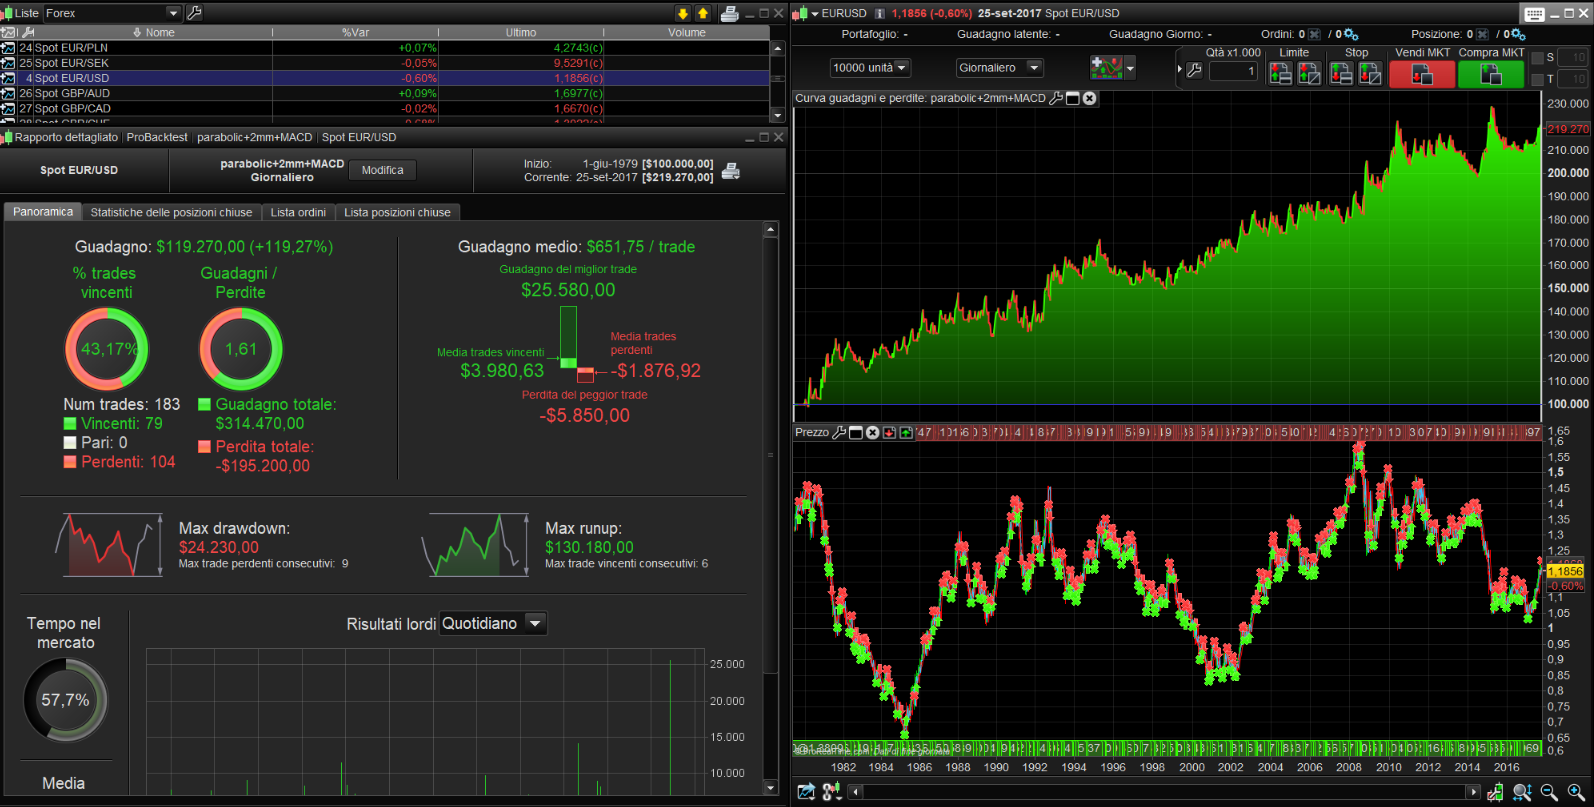Click the zoom out magnifier below price chart

(1549, 792)
